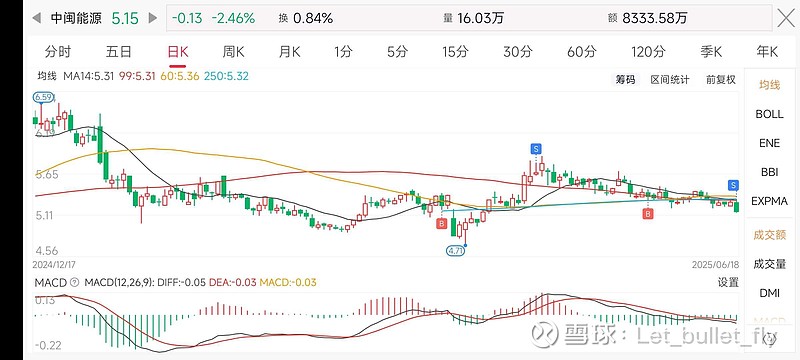Switch to 周K weekly chart tab
Image resolution: width=800 pixels, height=360 pixels.
233,52
